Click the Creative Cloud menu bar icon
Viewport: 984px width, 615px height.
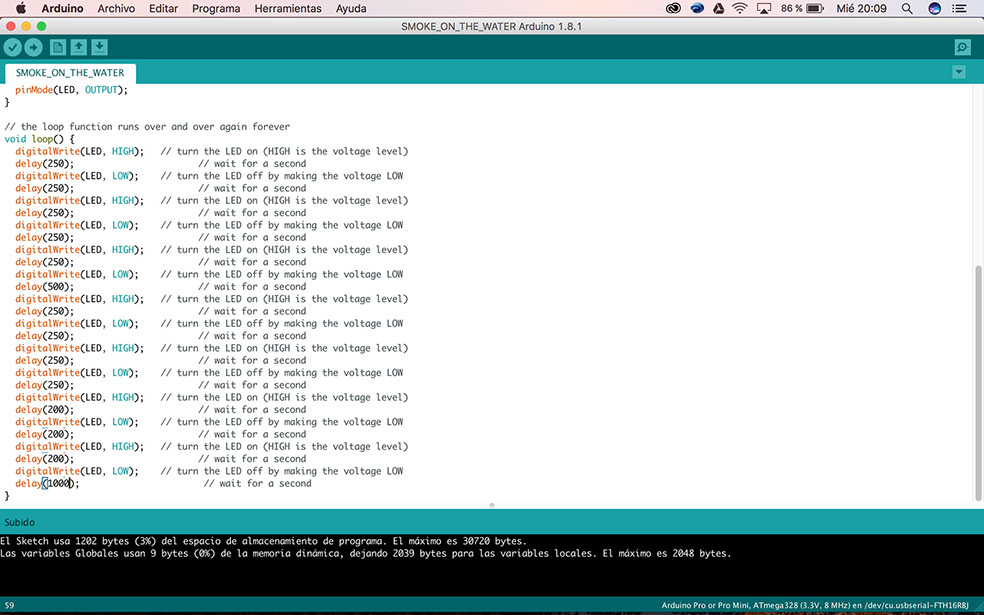(673, 8)
